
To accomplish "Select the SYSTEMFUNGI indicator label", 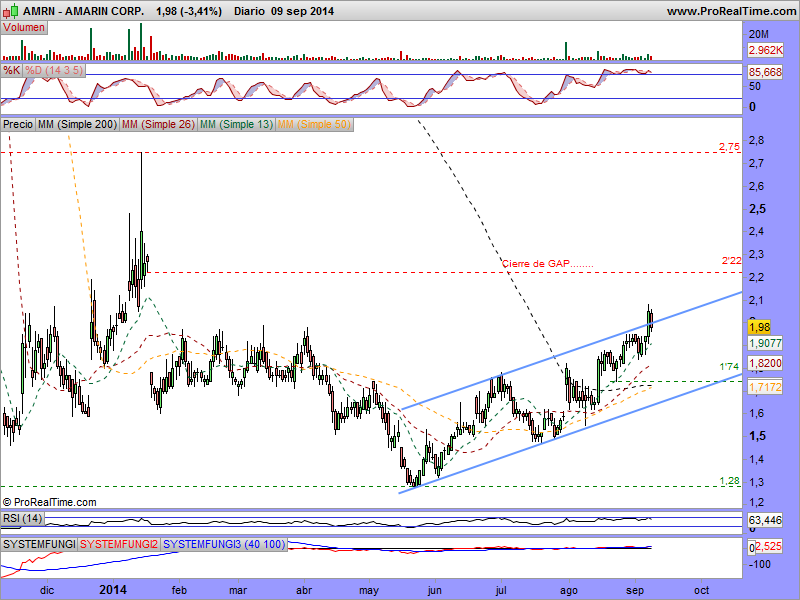I will click(x=39, y=544).
